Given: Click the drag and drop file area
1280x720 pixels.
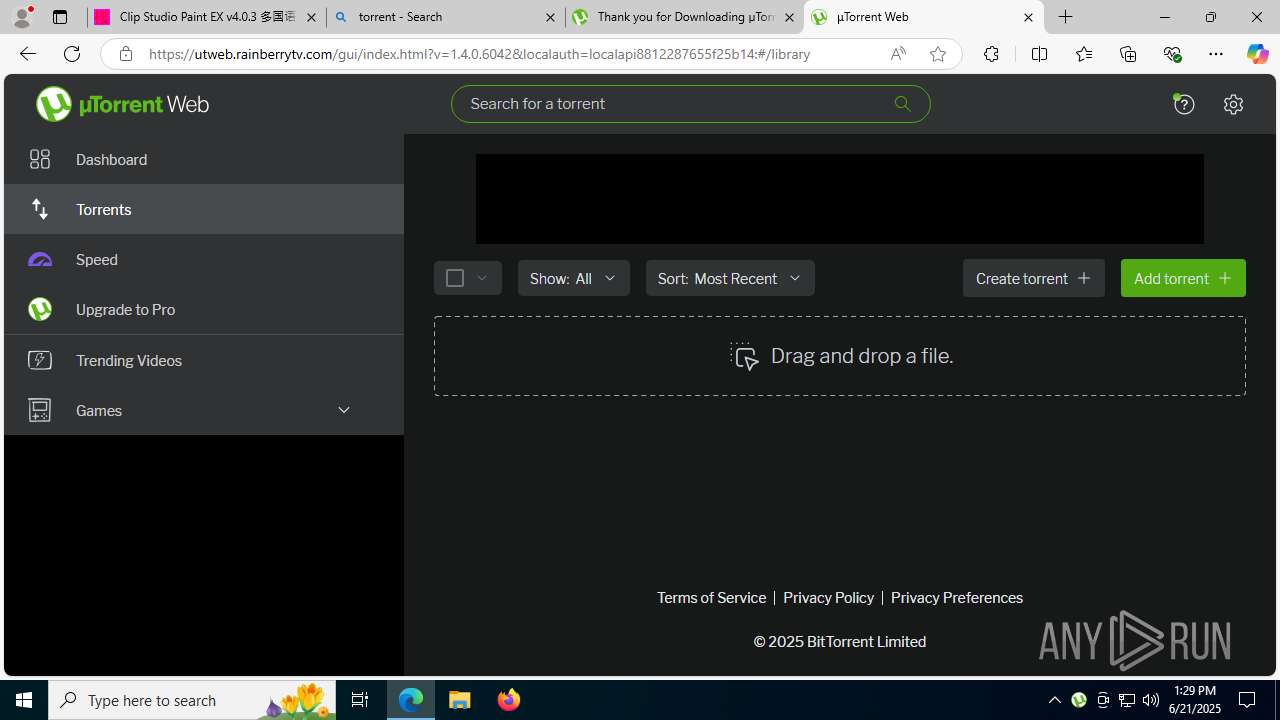Looking at the screenshot, I should click(840, 356).
